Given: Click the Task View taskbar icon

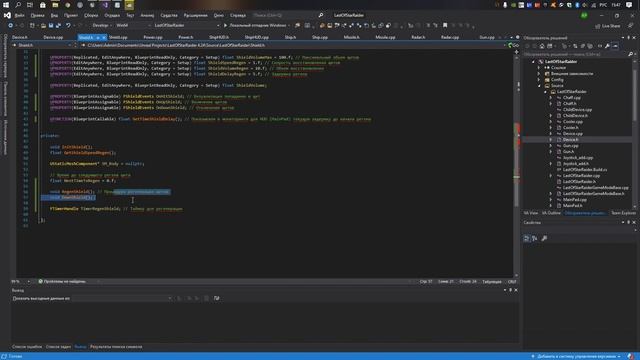Looking at the screenshot, I should (x=30, y=5).
